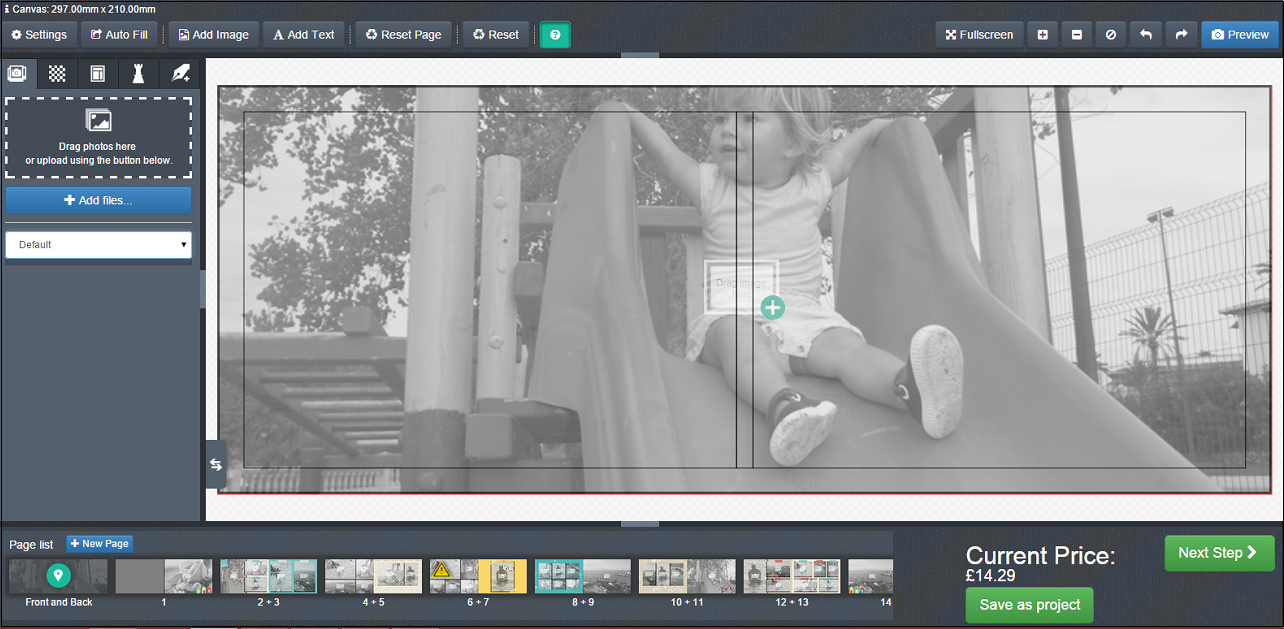1284x629 pixels.
Task: Undo the last action
Action: [1146, 35]
